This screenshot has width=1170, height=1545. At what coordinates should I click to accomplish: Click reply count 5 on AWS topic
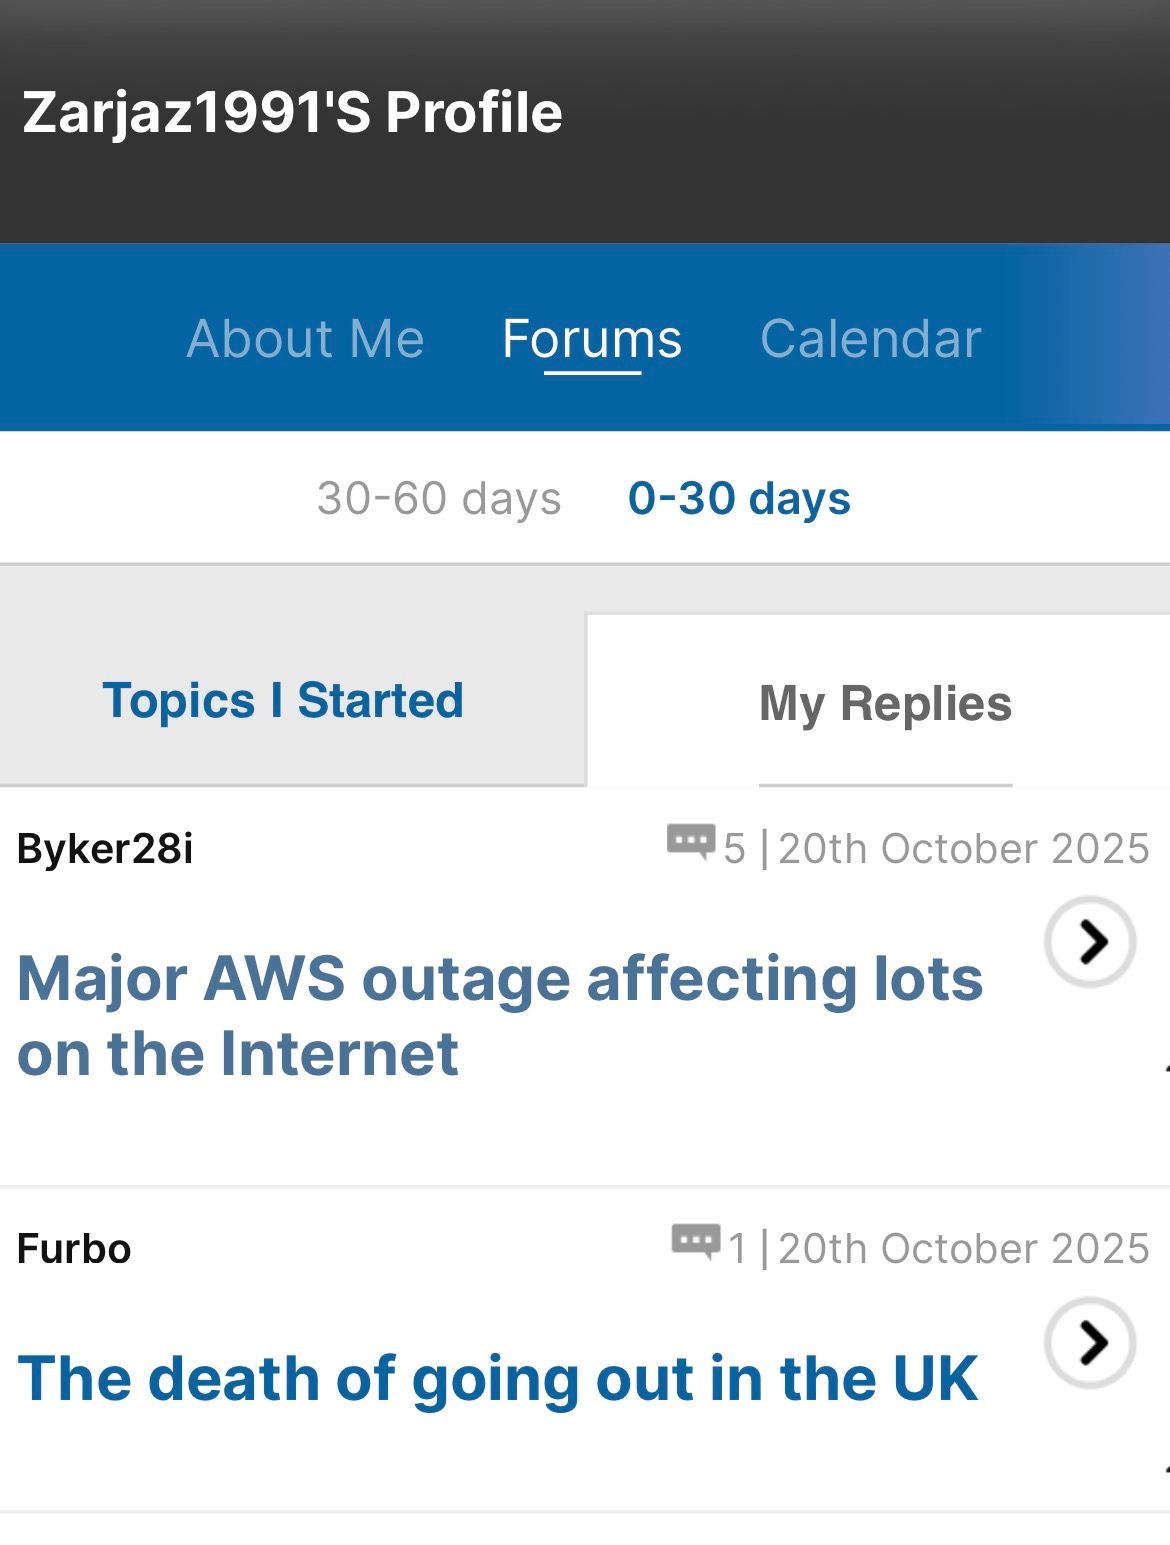pyautogui.click(x=735, y=849)
